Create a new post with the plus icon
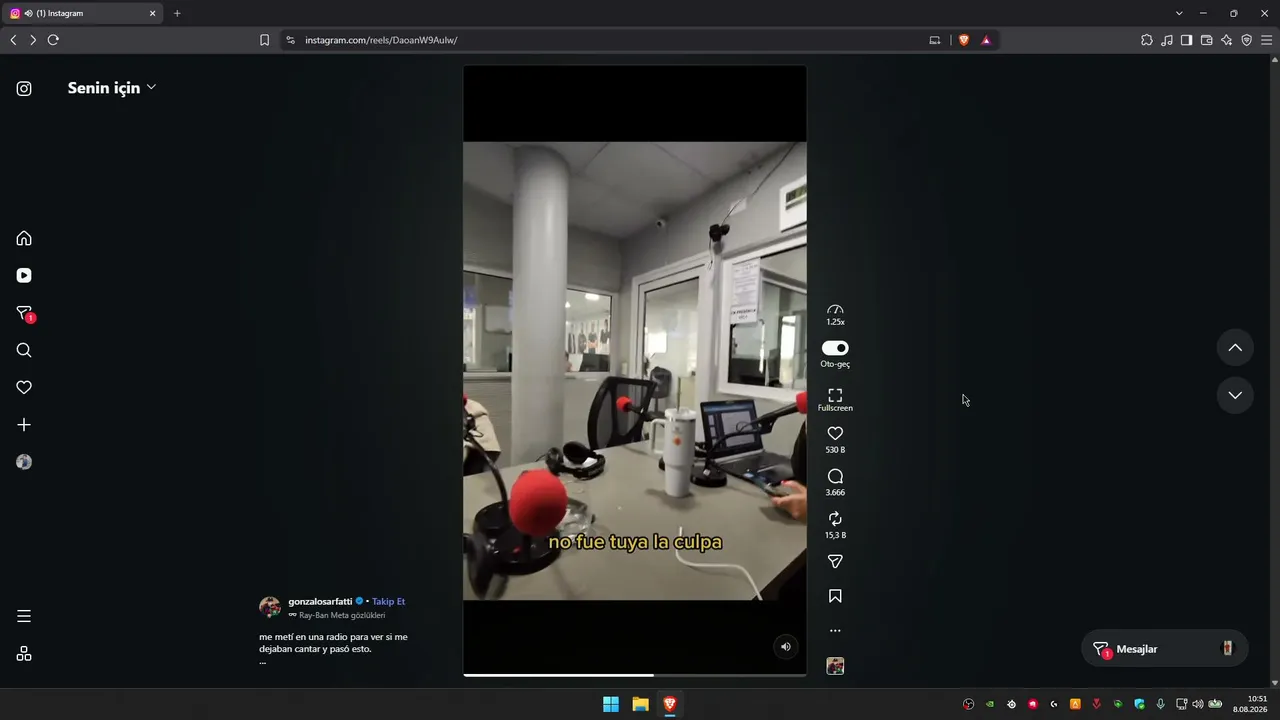Viewport: 1280px width, 720px height. click(24, 425)
